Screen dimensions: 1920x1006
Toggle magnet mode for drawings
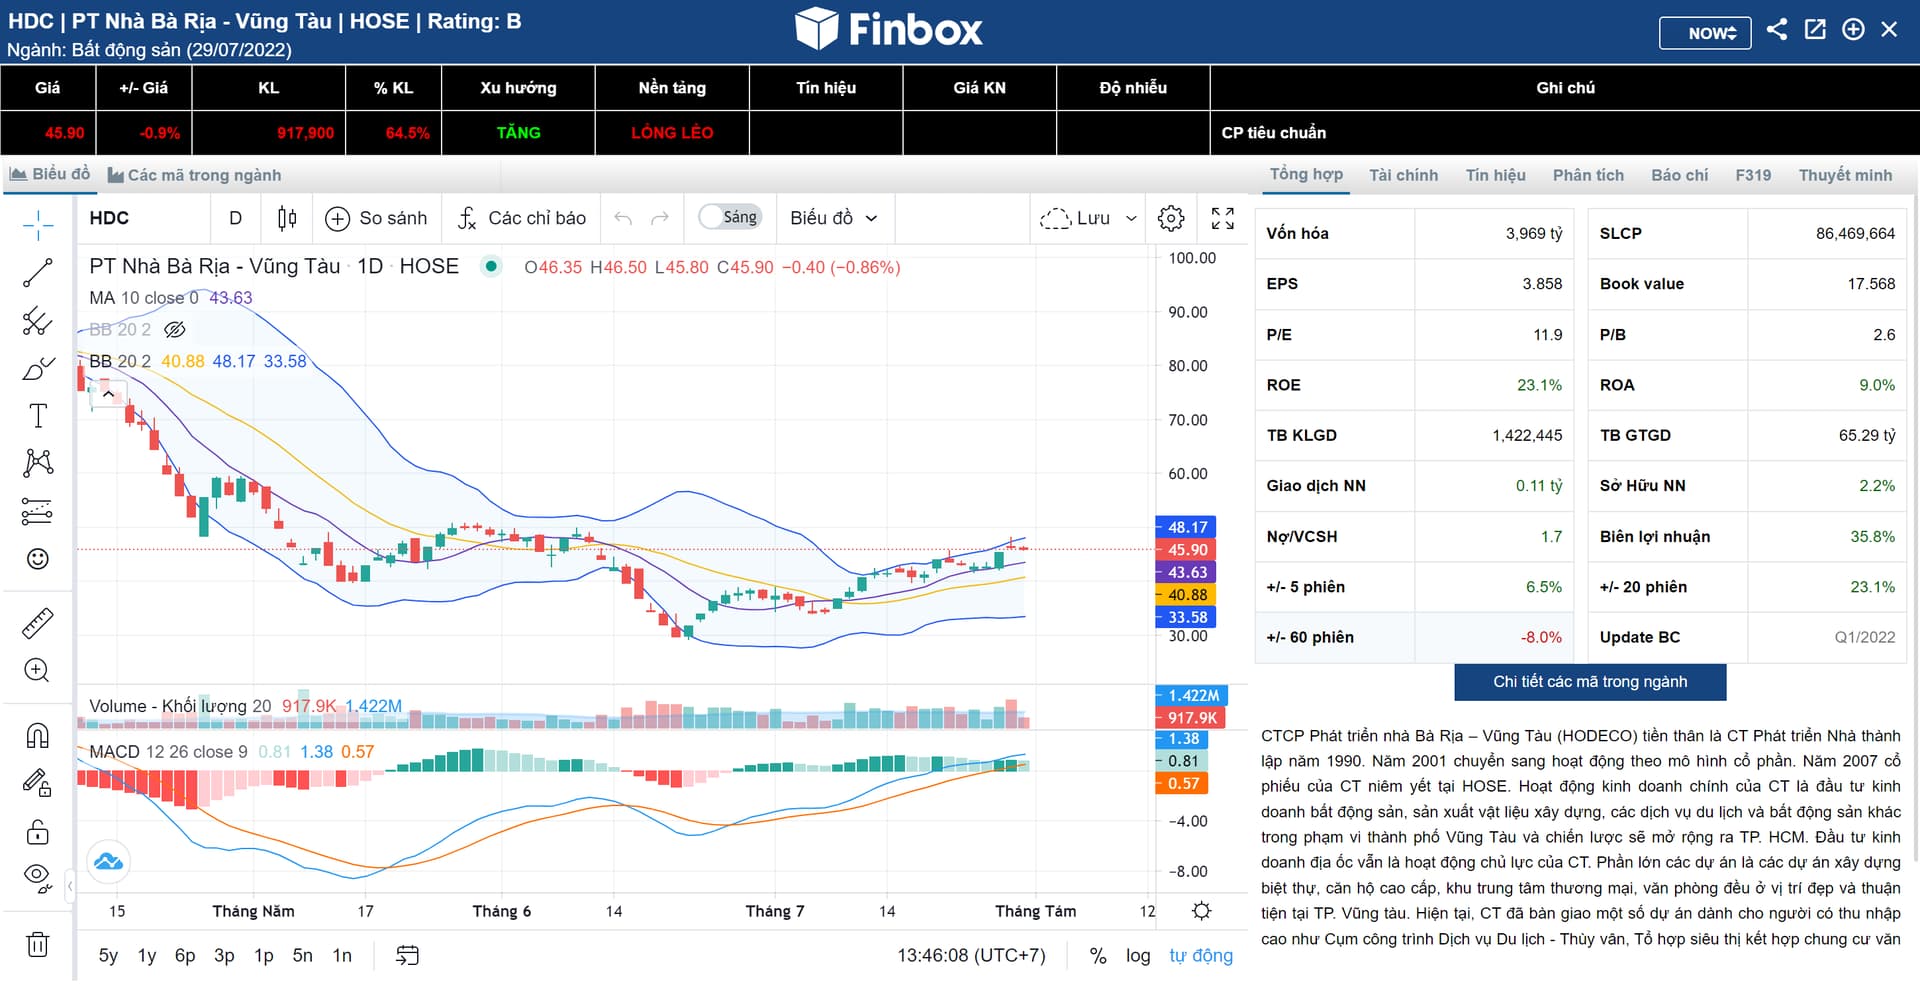coord(37,736)
